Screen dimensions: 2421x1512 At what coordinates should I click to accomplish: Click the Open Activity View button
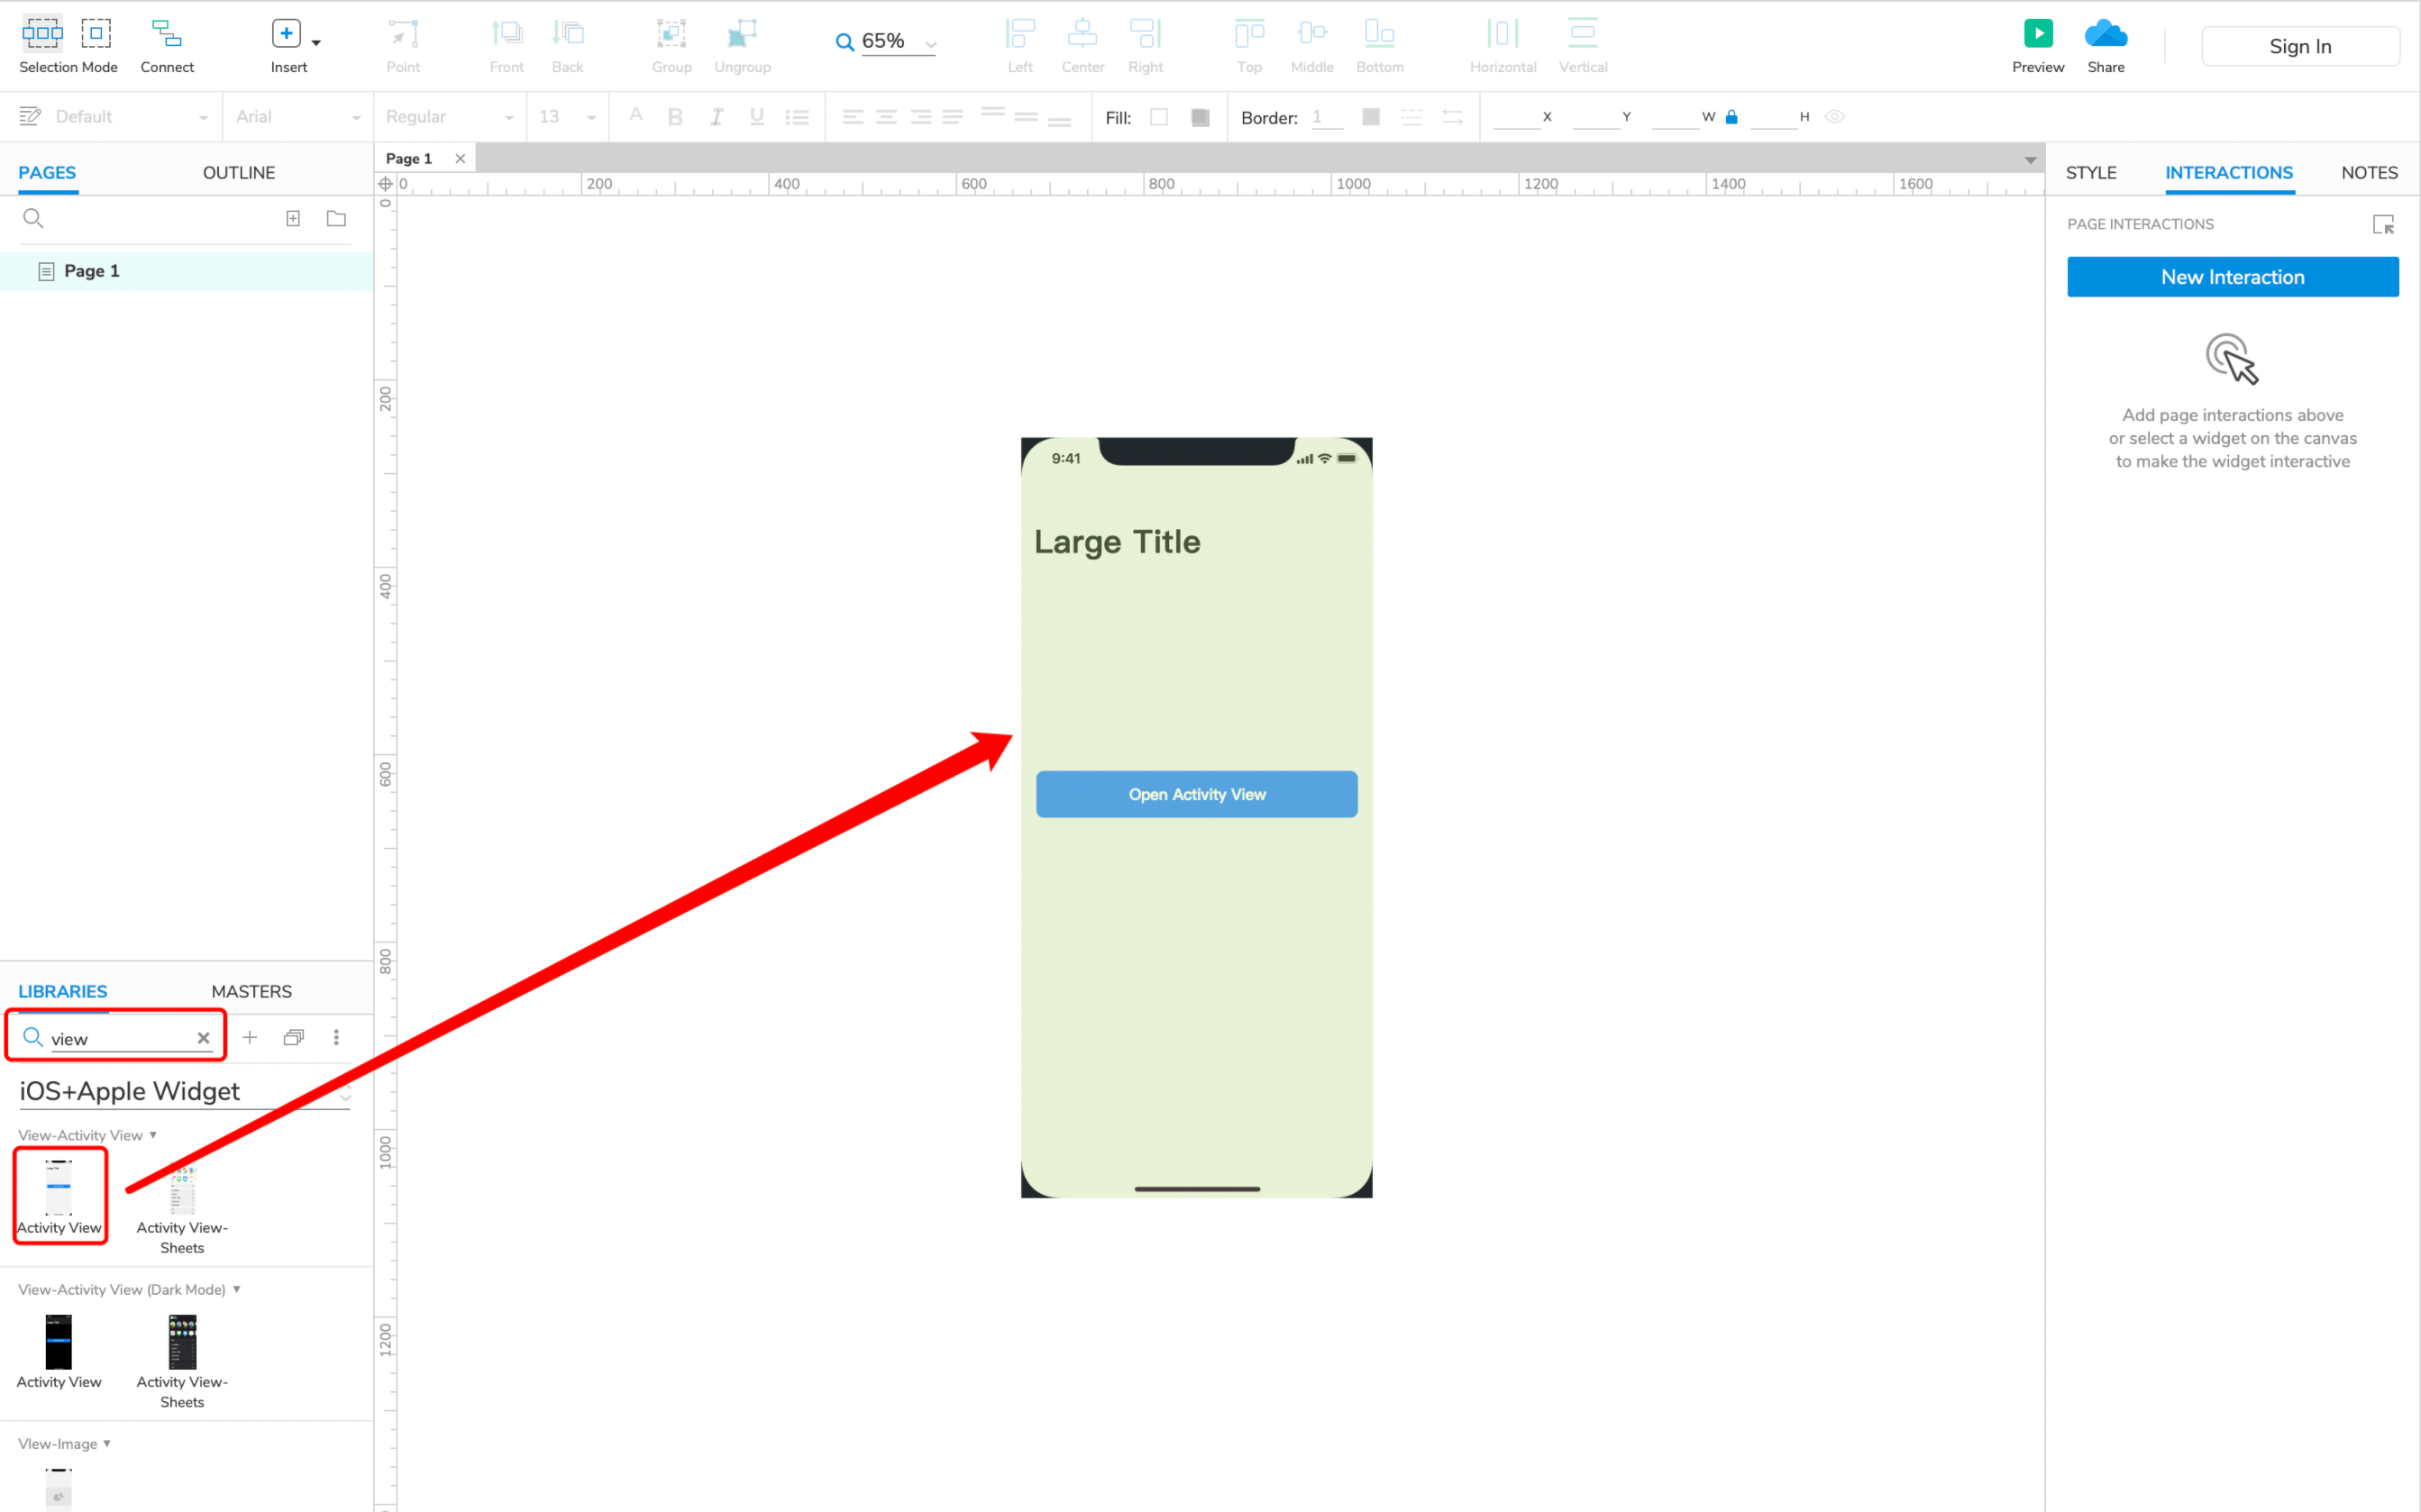click(1197, 795)
